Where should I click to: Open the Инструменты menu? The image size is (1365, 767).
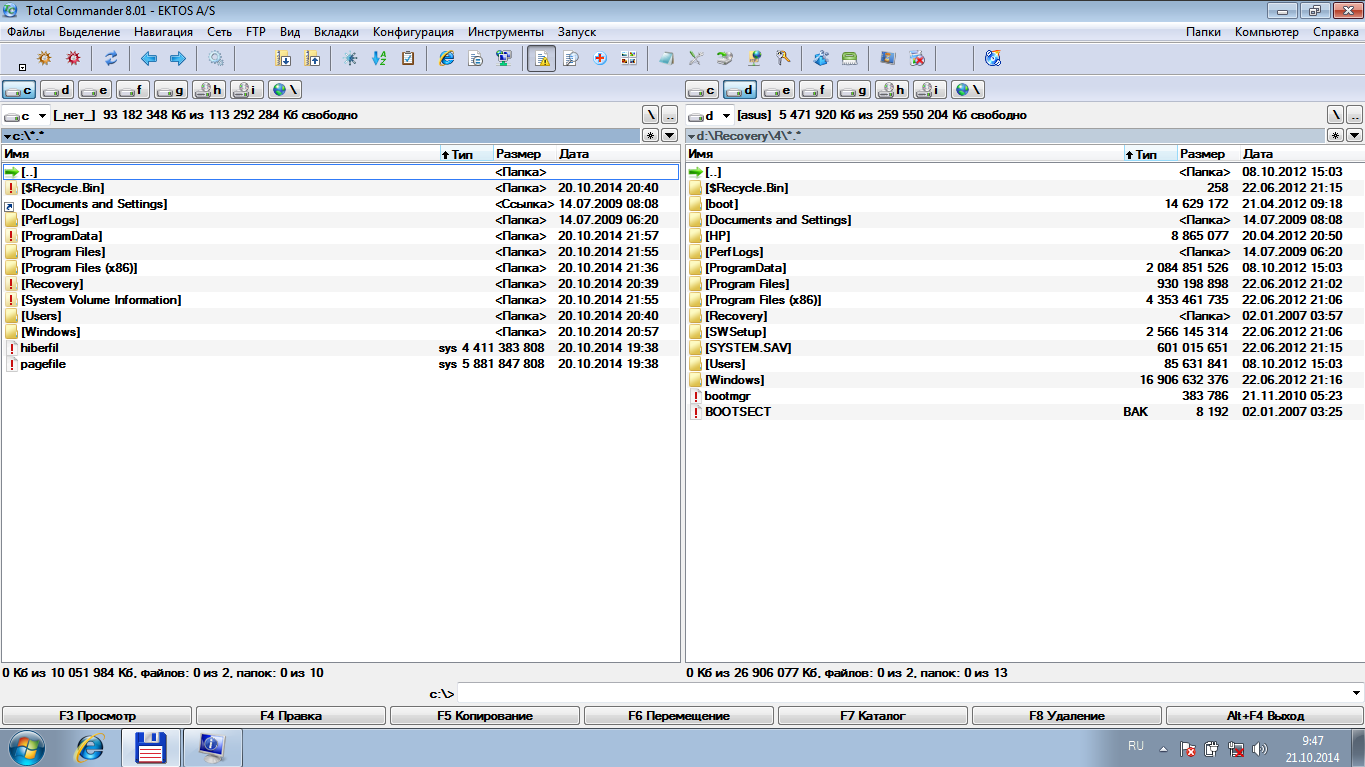tap(506, 32)
